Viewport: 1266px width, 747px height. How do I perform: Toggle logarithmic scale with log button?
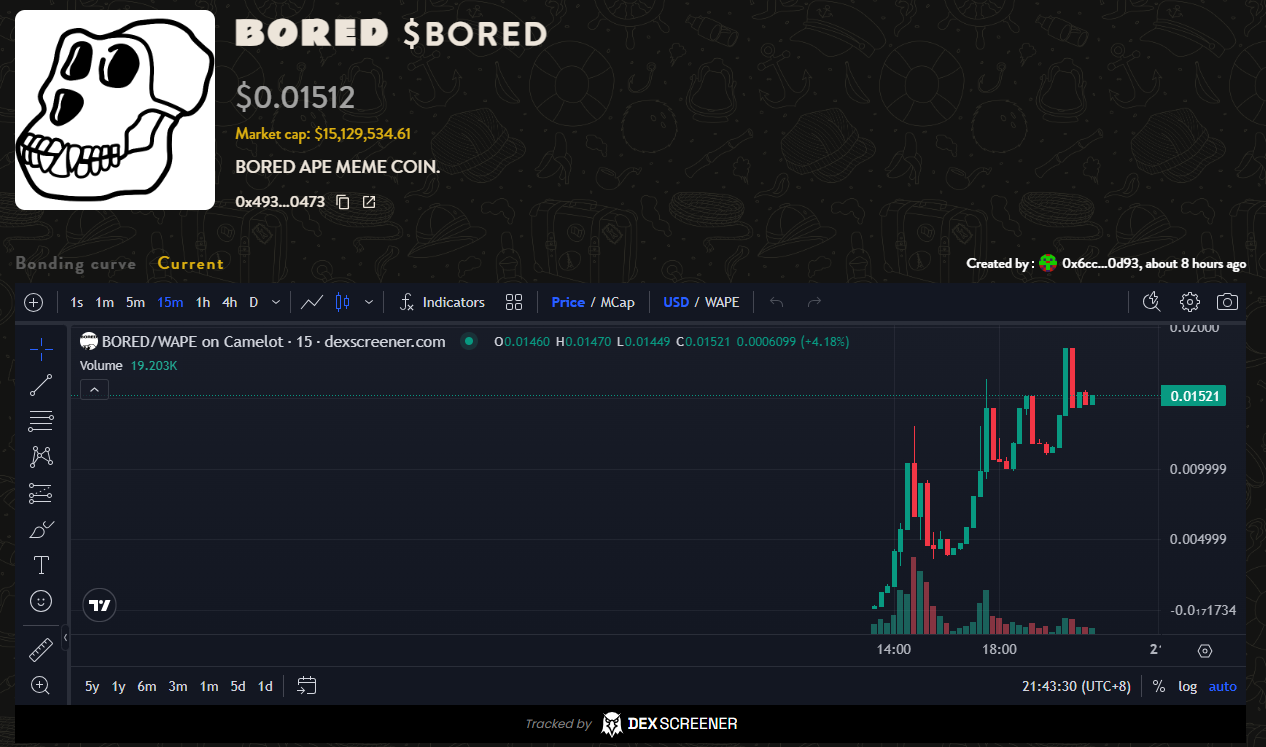1187,686
